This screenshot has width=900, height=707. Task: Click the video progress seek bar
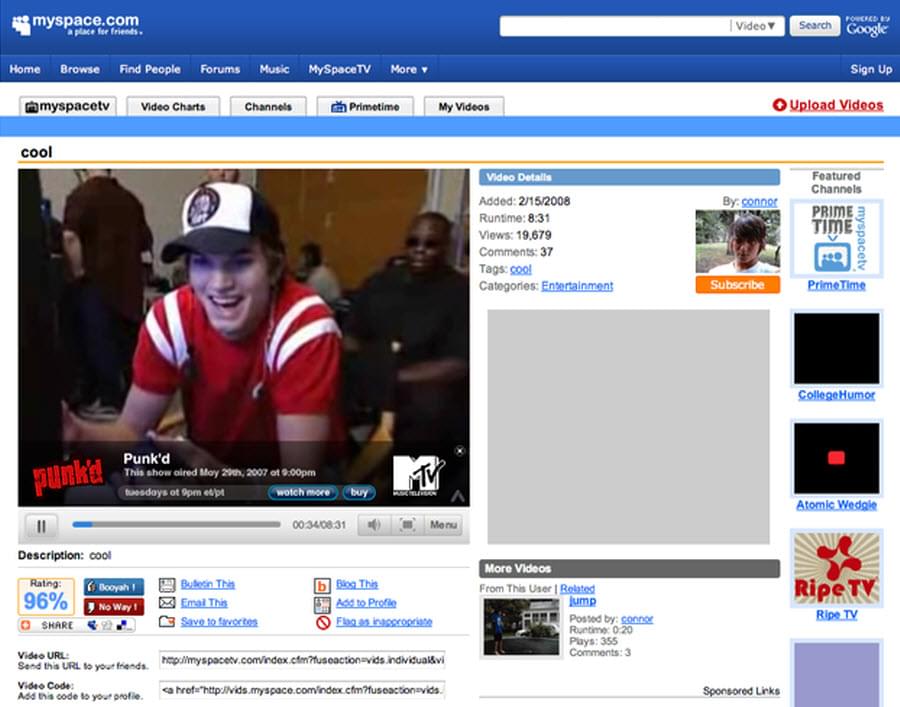[176, 525]
